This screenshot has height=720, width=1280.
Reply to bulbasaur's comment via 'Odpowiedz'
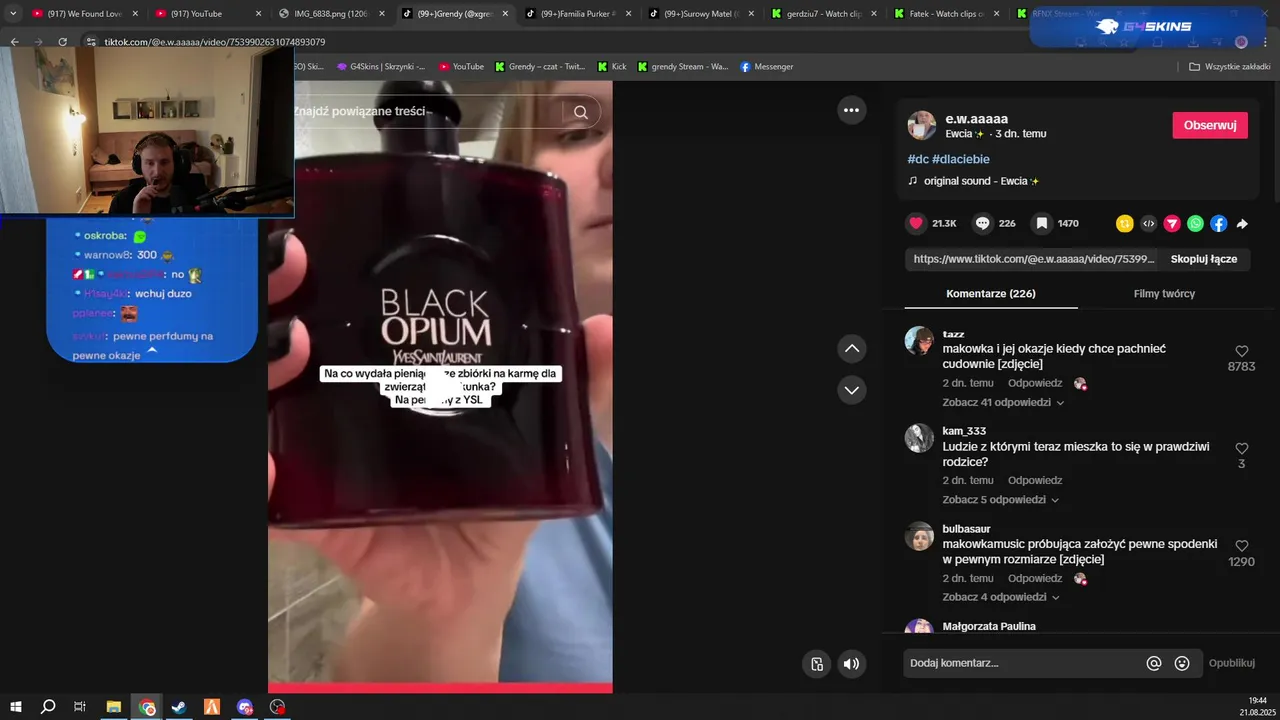click(1035, 578)
